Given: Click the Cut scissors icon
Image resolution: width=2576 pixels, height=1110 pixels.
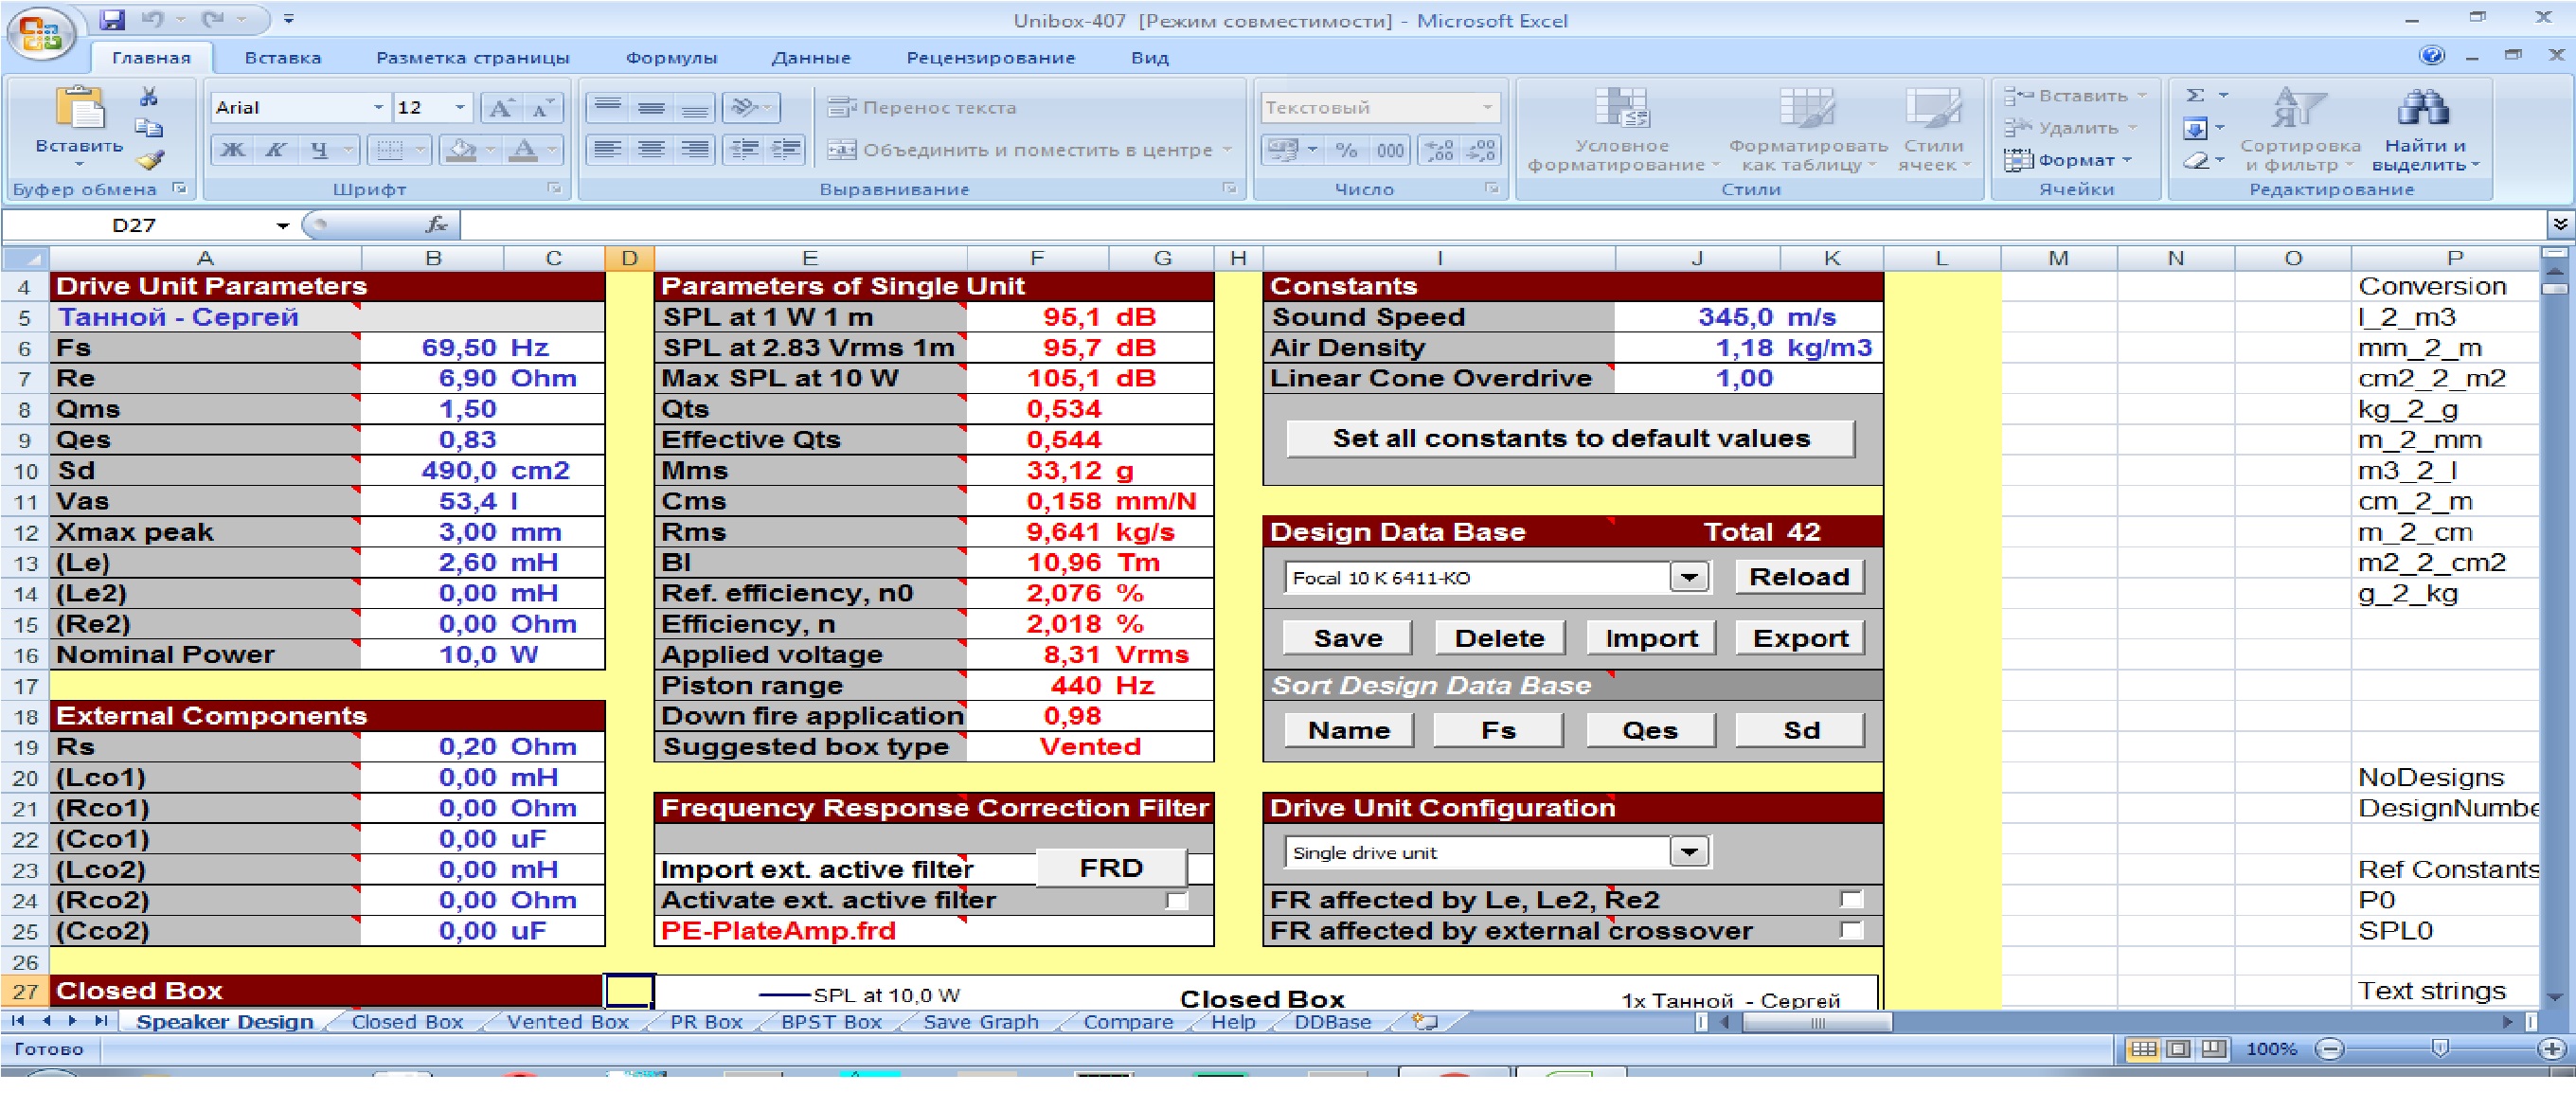Looking at the screenshot, I should tap(149, 97).
